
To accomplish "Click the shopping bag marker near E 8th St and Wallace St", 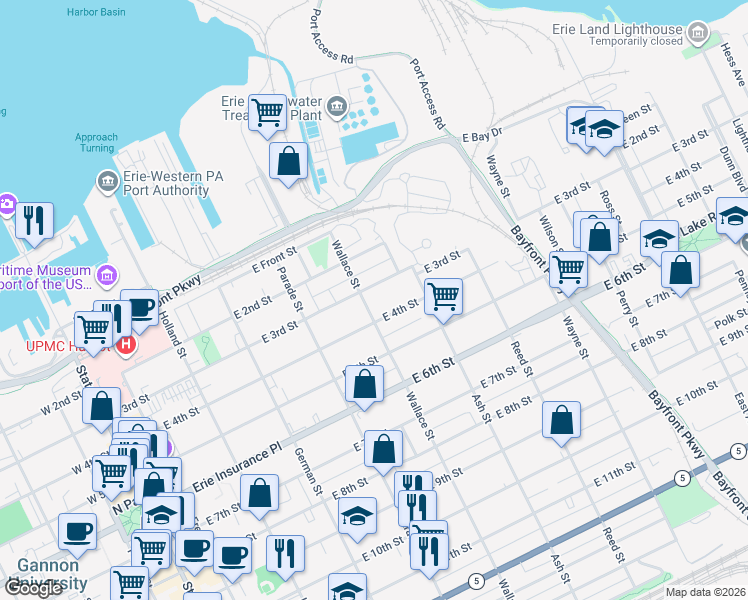I will (384, 449).
